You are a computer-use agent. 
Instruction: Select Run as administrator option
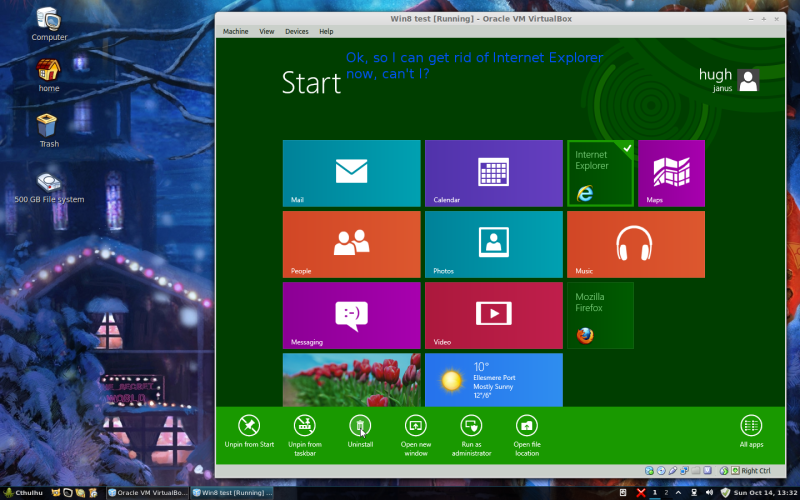coord(471,436)
